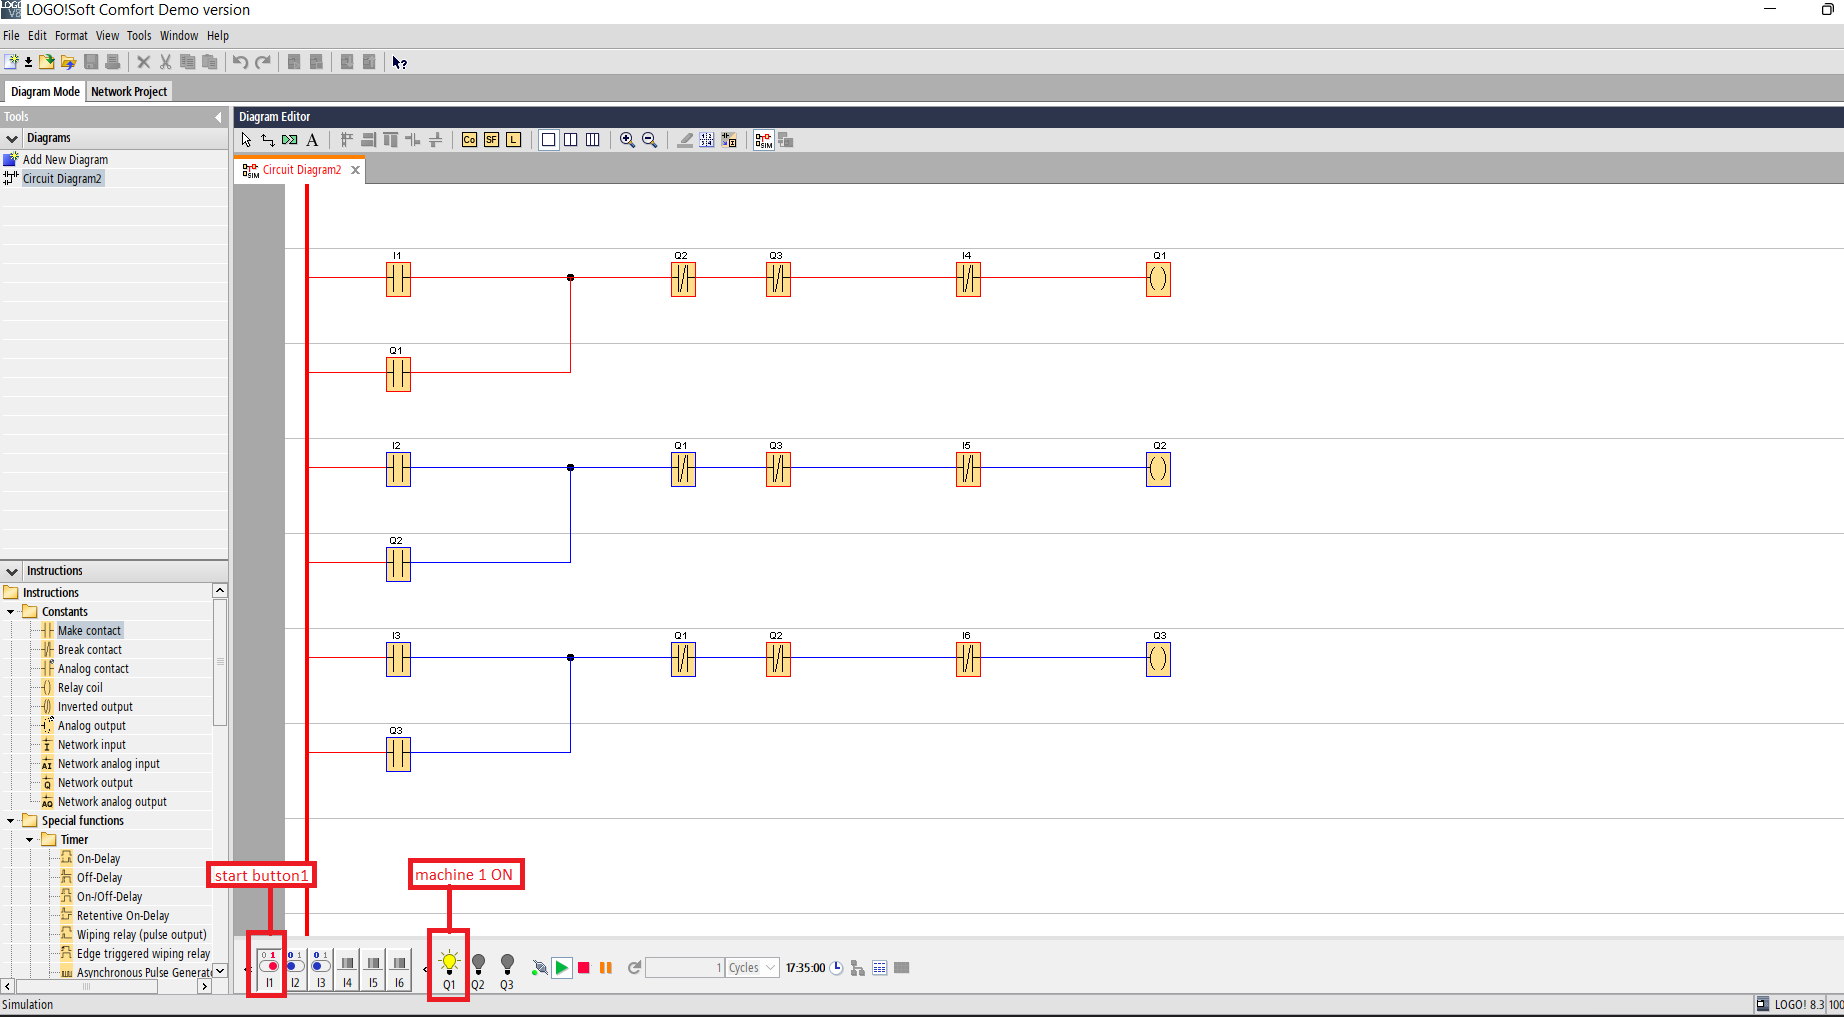Toggle input switch I3
This screenshot has height=1017, width=1844.
(320, 966)
